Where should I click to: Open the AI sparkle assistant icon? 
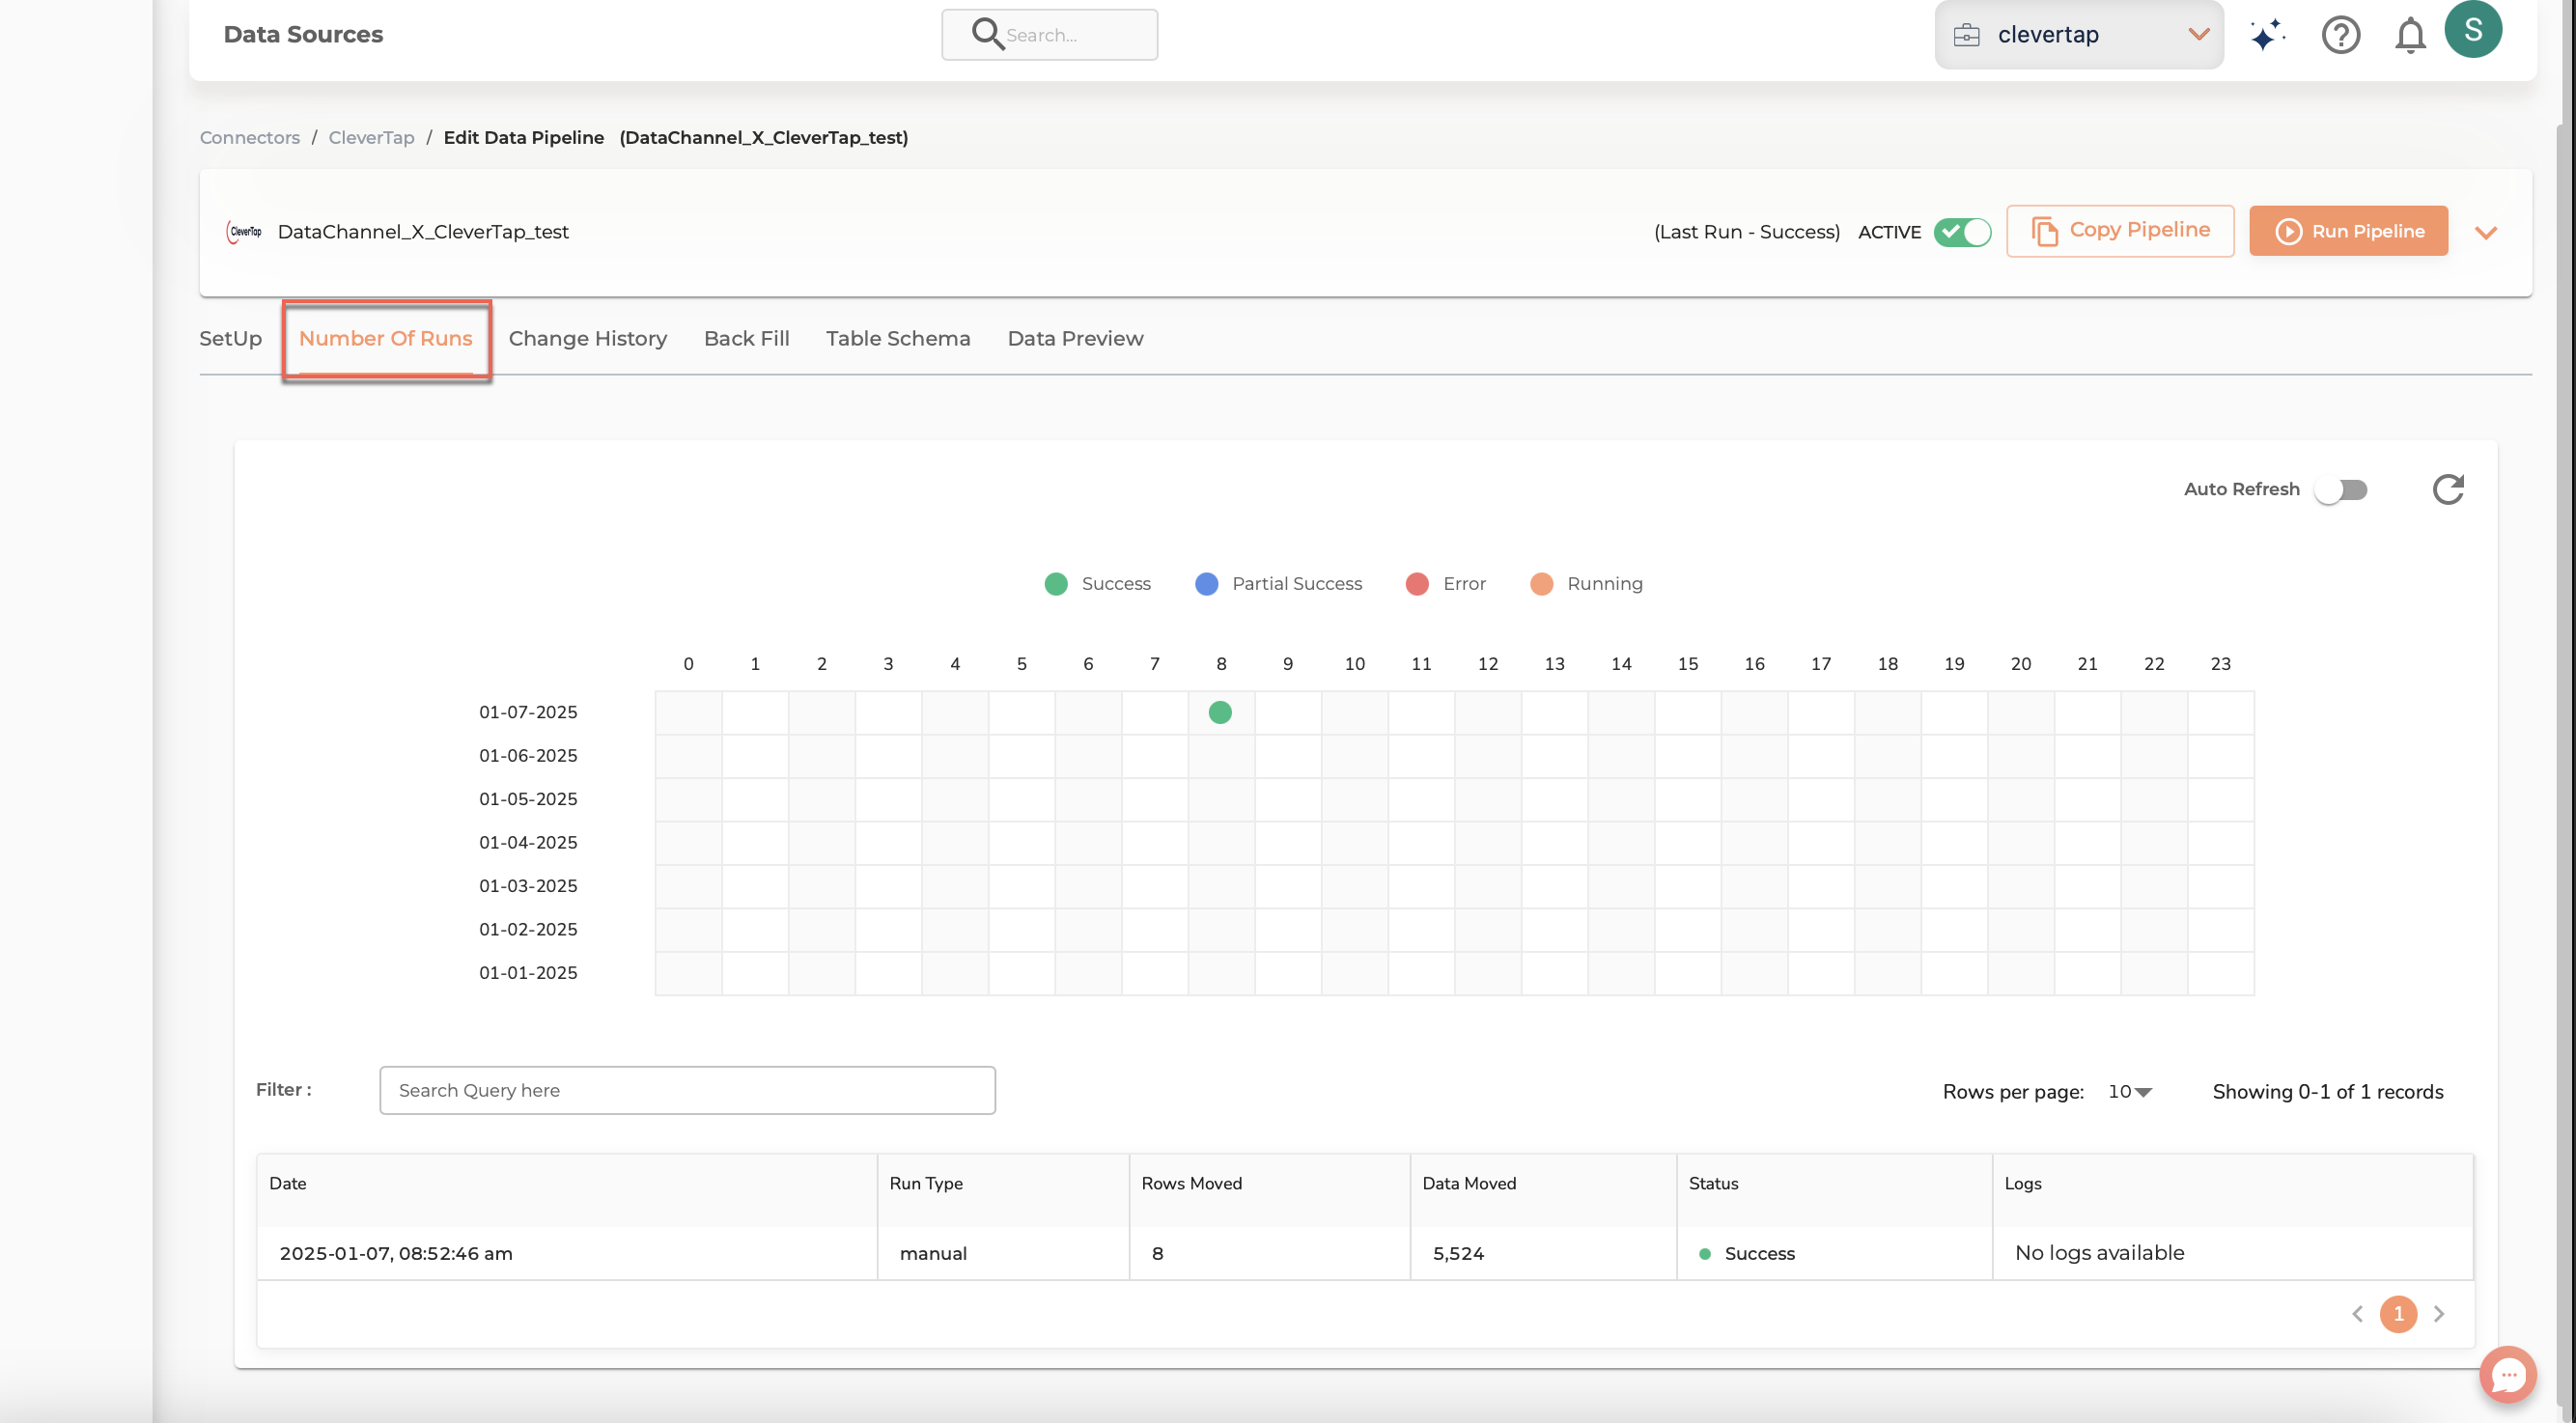[x=2268, y=34]
